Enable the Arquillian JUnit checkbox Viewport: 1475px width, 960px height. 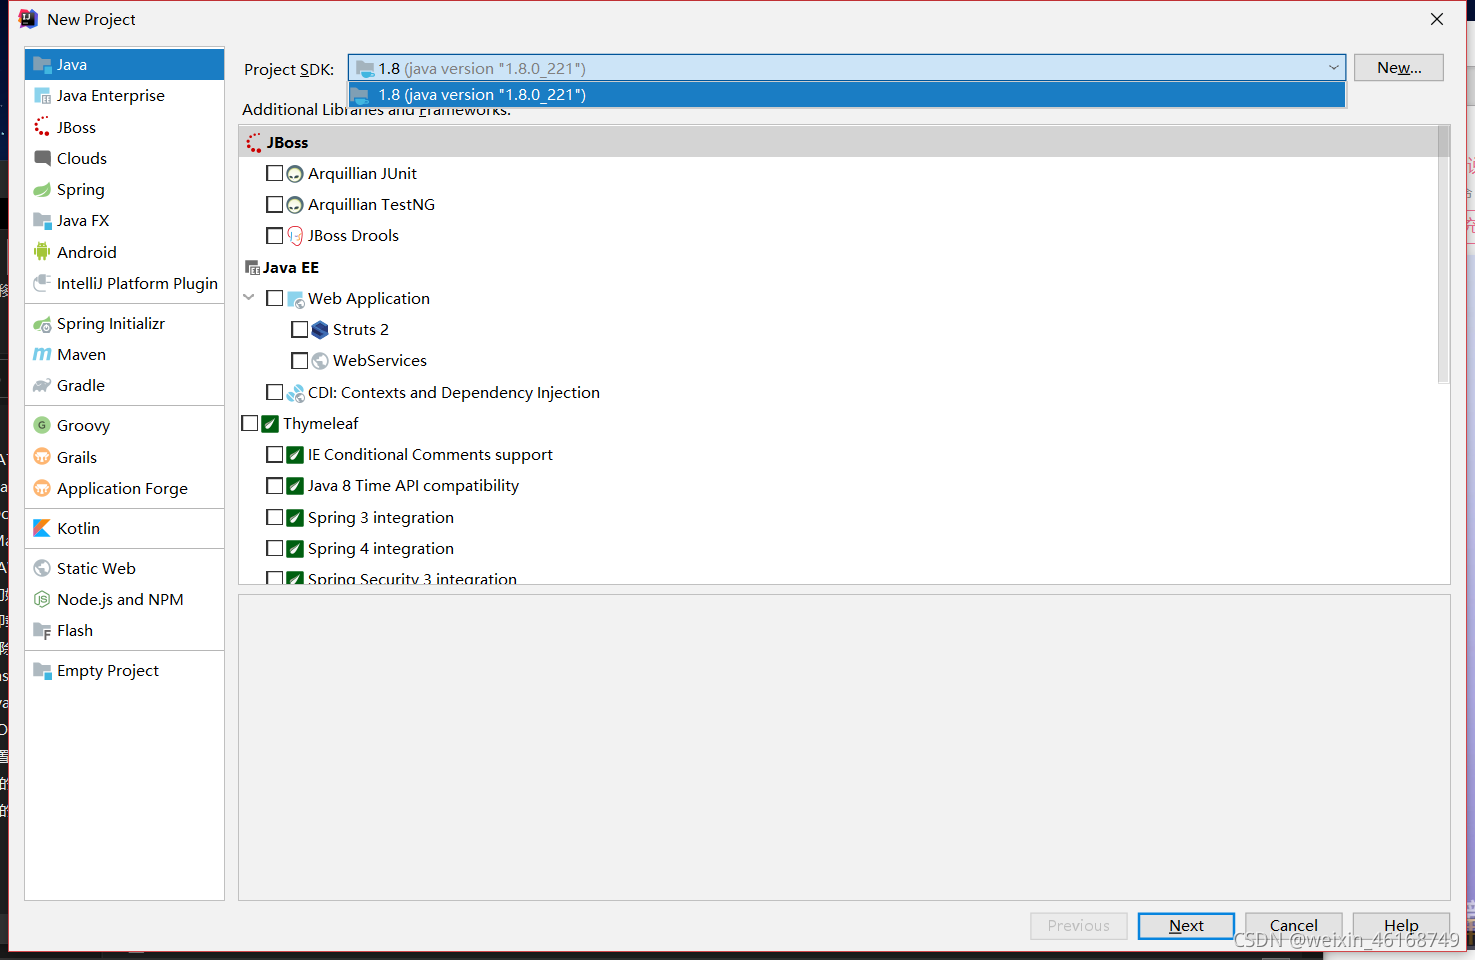point(275,173)
